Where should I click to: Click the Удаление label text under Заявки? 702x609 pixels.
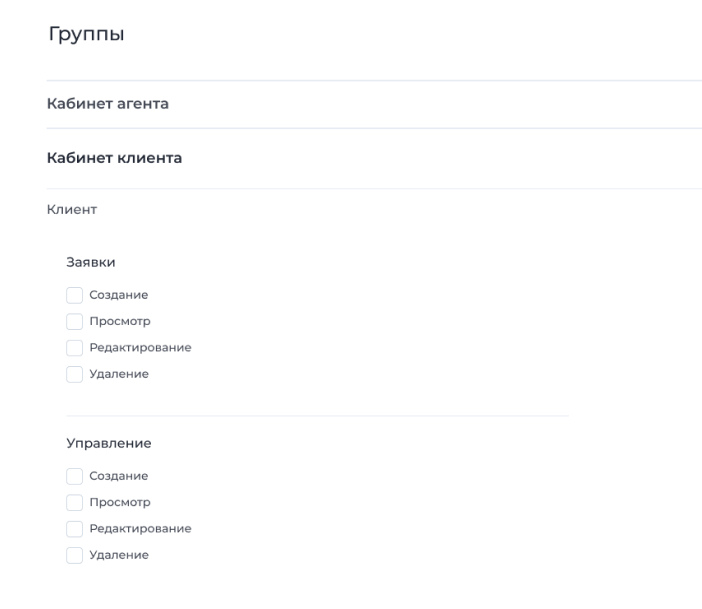pyautogui.click(x=119, y=374)
